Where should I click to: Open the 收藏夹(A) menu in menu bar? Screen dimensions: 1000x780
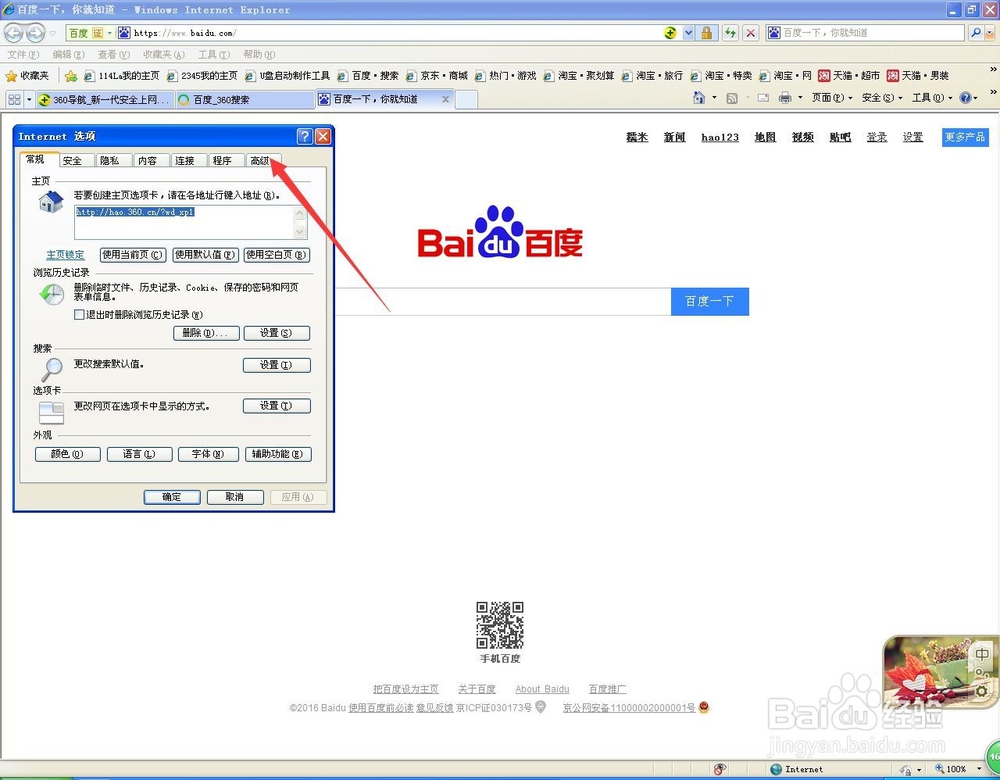click(x=163, y=54)
